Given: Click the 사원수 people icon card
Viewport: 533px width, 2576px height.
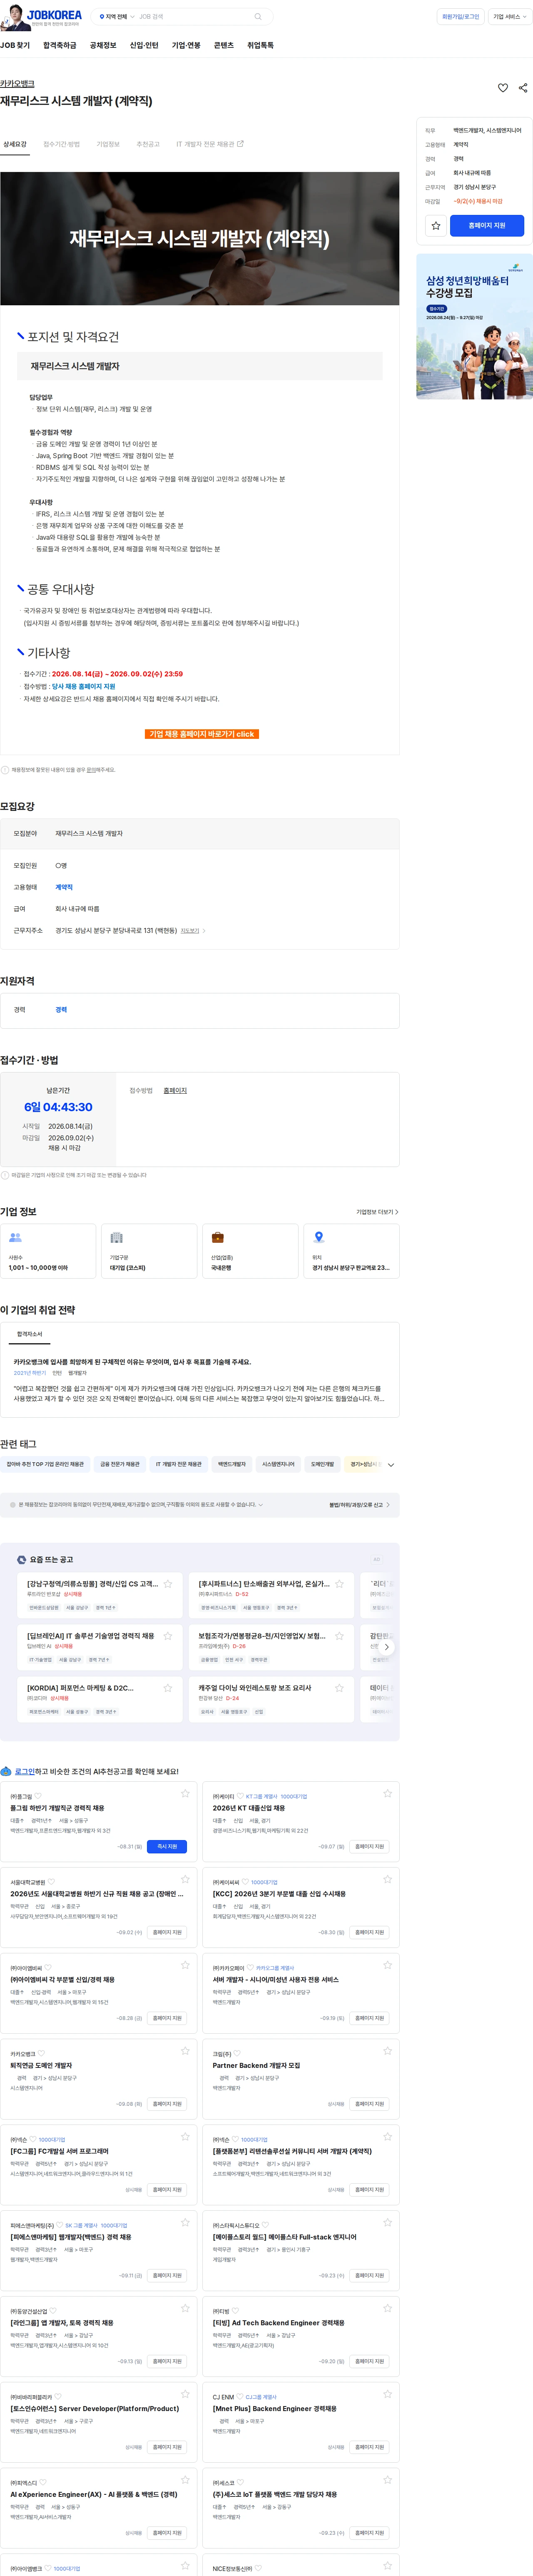Looking at the screenshot, I should click(48, 1251).
